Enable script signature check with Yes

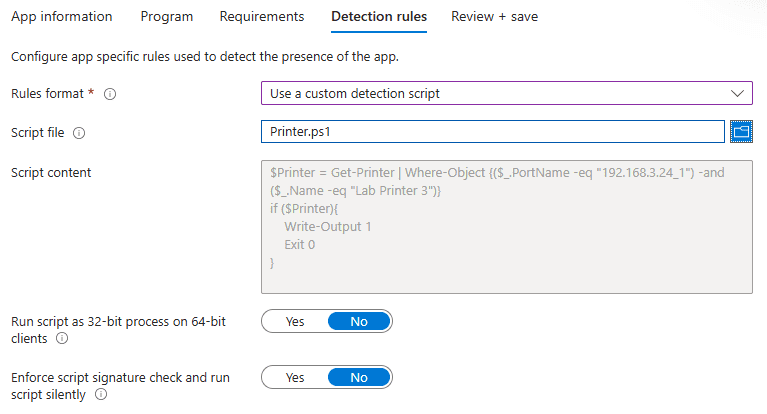pos(295,377)
